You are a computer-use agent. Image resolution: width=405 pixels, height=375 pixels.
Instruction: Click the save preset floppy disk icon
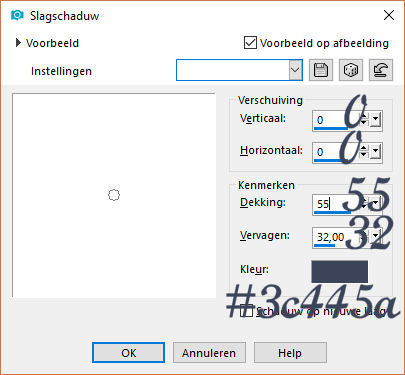(321, 70)
